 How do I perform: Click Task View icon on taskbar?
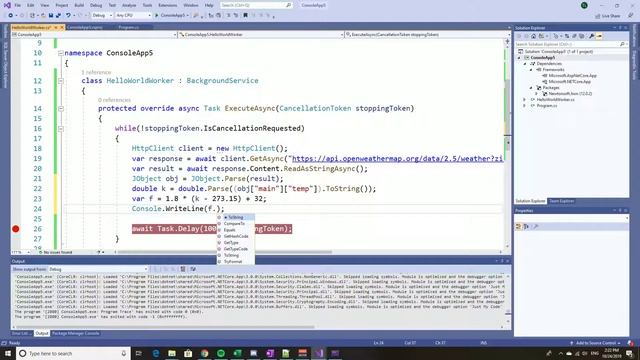pyautogui.click(x=139, y=353)
